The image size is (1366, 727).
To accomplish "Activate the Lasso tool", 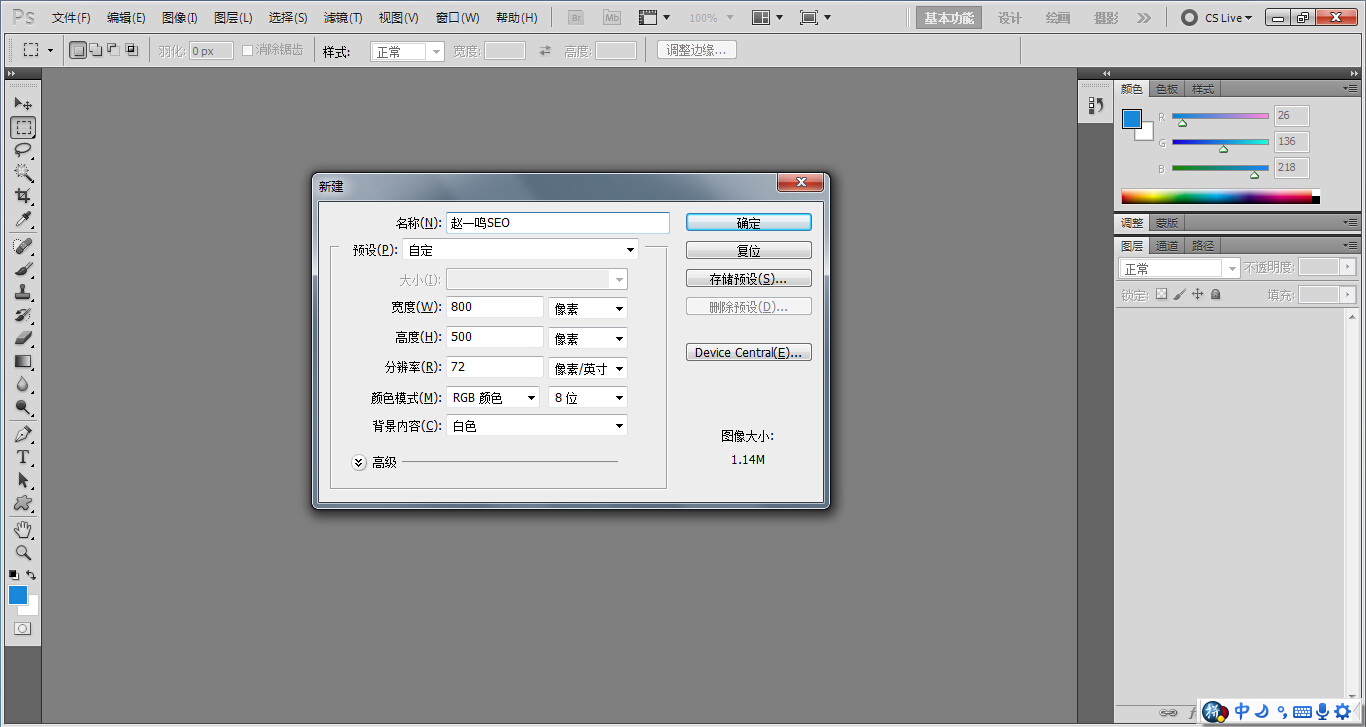I will click(x=23, y=150).
